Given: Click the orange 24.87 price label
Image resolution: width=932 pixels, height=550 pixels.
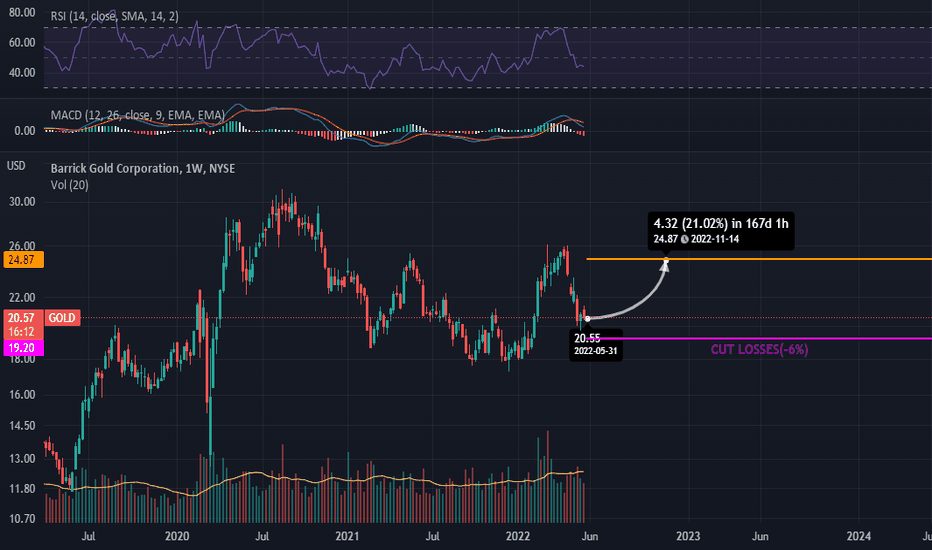Looking at the screenshot, I should pyautogui.click(x=23, y=260).
